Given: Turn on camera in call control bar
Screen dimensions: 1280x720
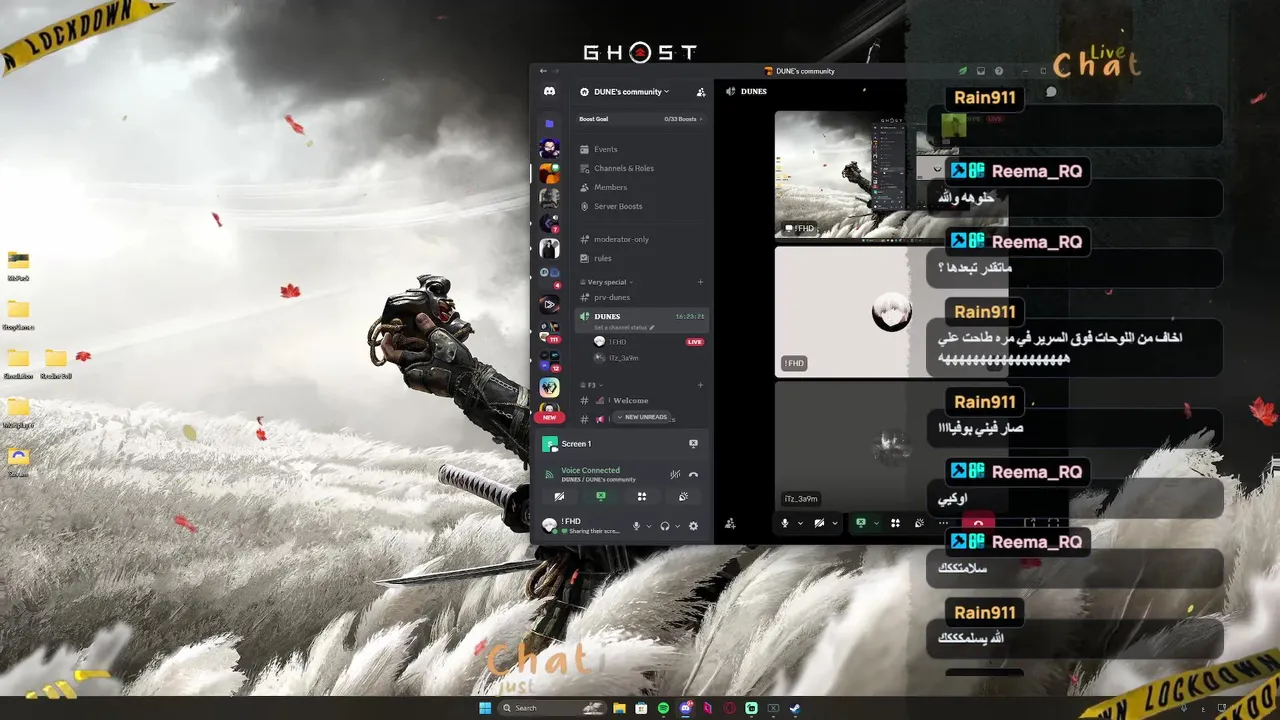Looking at the screenshot, I should click(x=819, y=523).
